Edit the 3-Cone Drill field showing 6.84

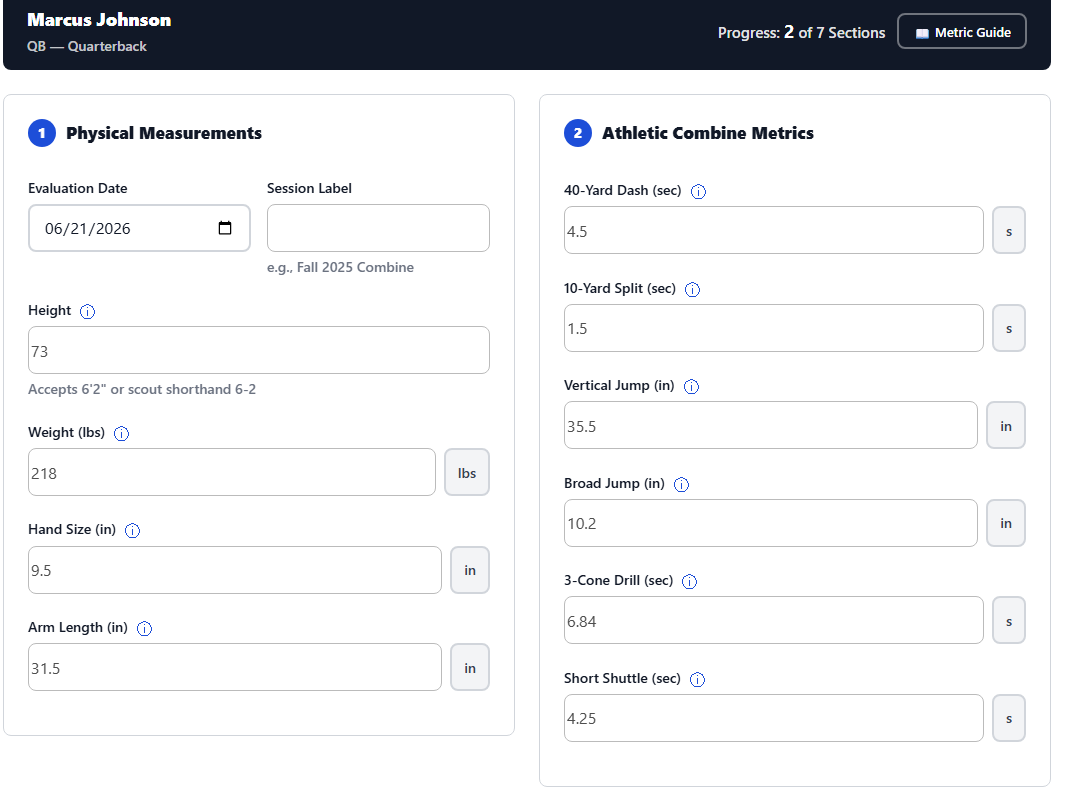[x=774, y=621]
